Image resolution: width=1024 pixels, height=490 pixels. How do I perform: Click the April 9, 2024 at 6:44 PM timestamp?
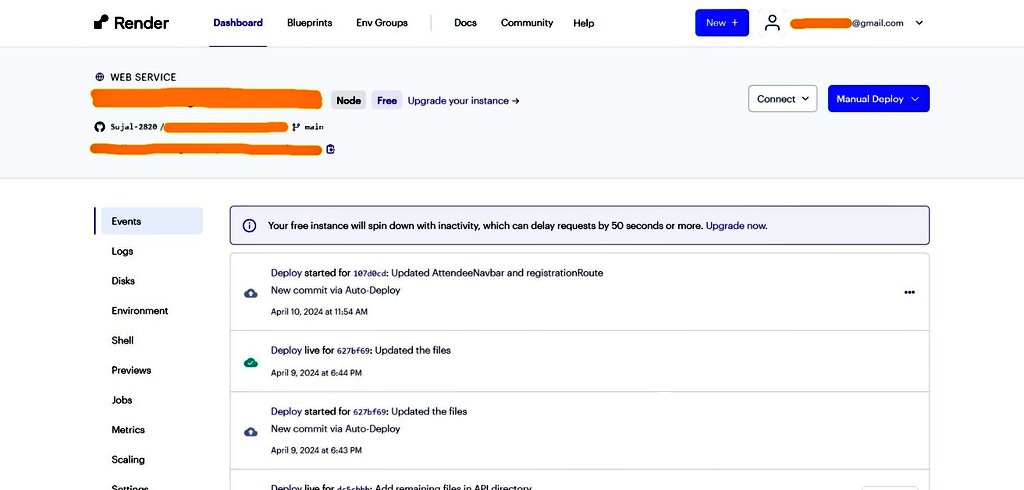click(316, 373)
